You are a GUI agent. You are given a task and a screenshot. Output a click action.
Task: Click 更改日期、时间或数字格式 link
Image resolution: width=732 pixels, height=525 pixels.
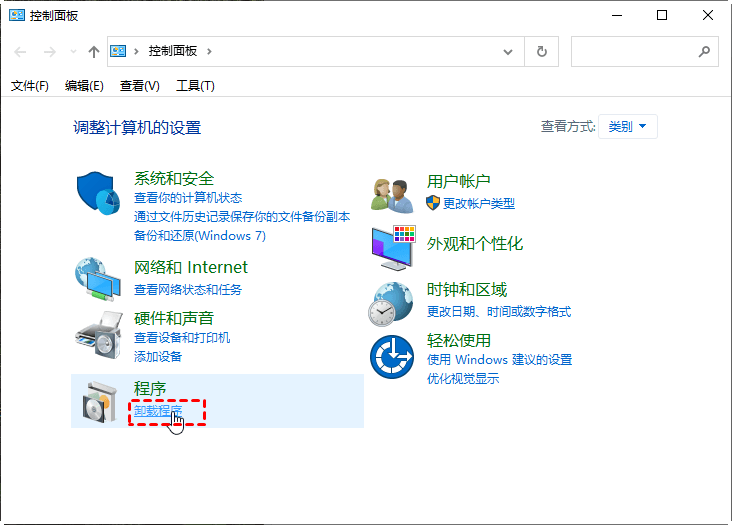499,312
